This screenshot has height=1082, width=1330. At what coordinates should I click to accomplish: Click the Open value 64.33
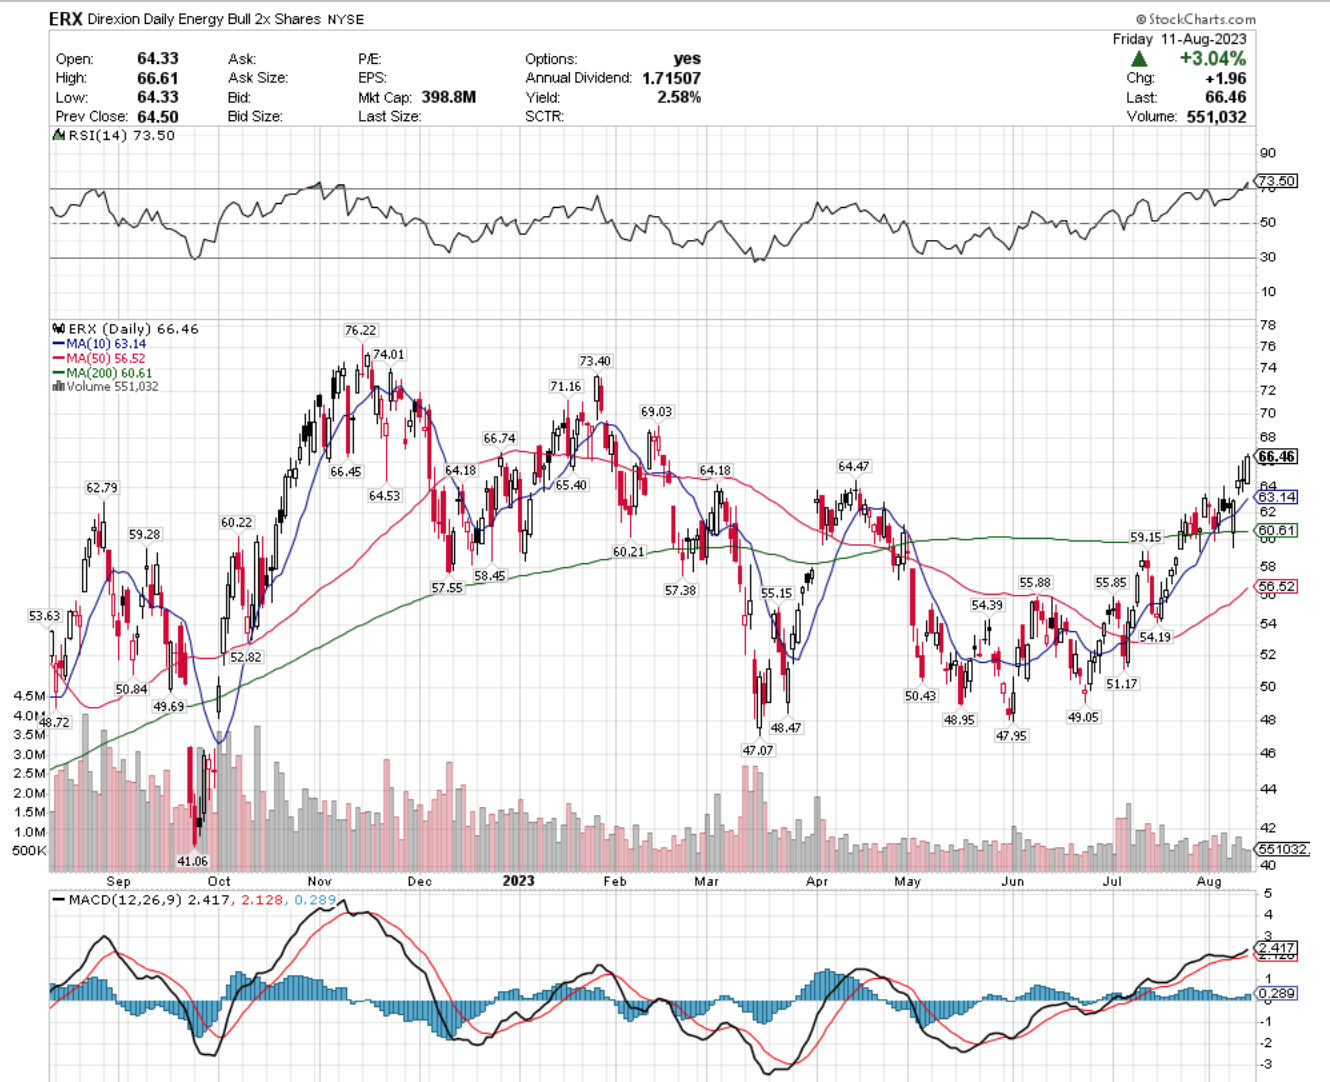(x=157, y=59)
